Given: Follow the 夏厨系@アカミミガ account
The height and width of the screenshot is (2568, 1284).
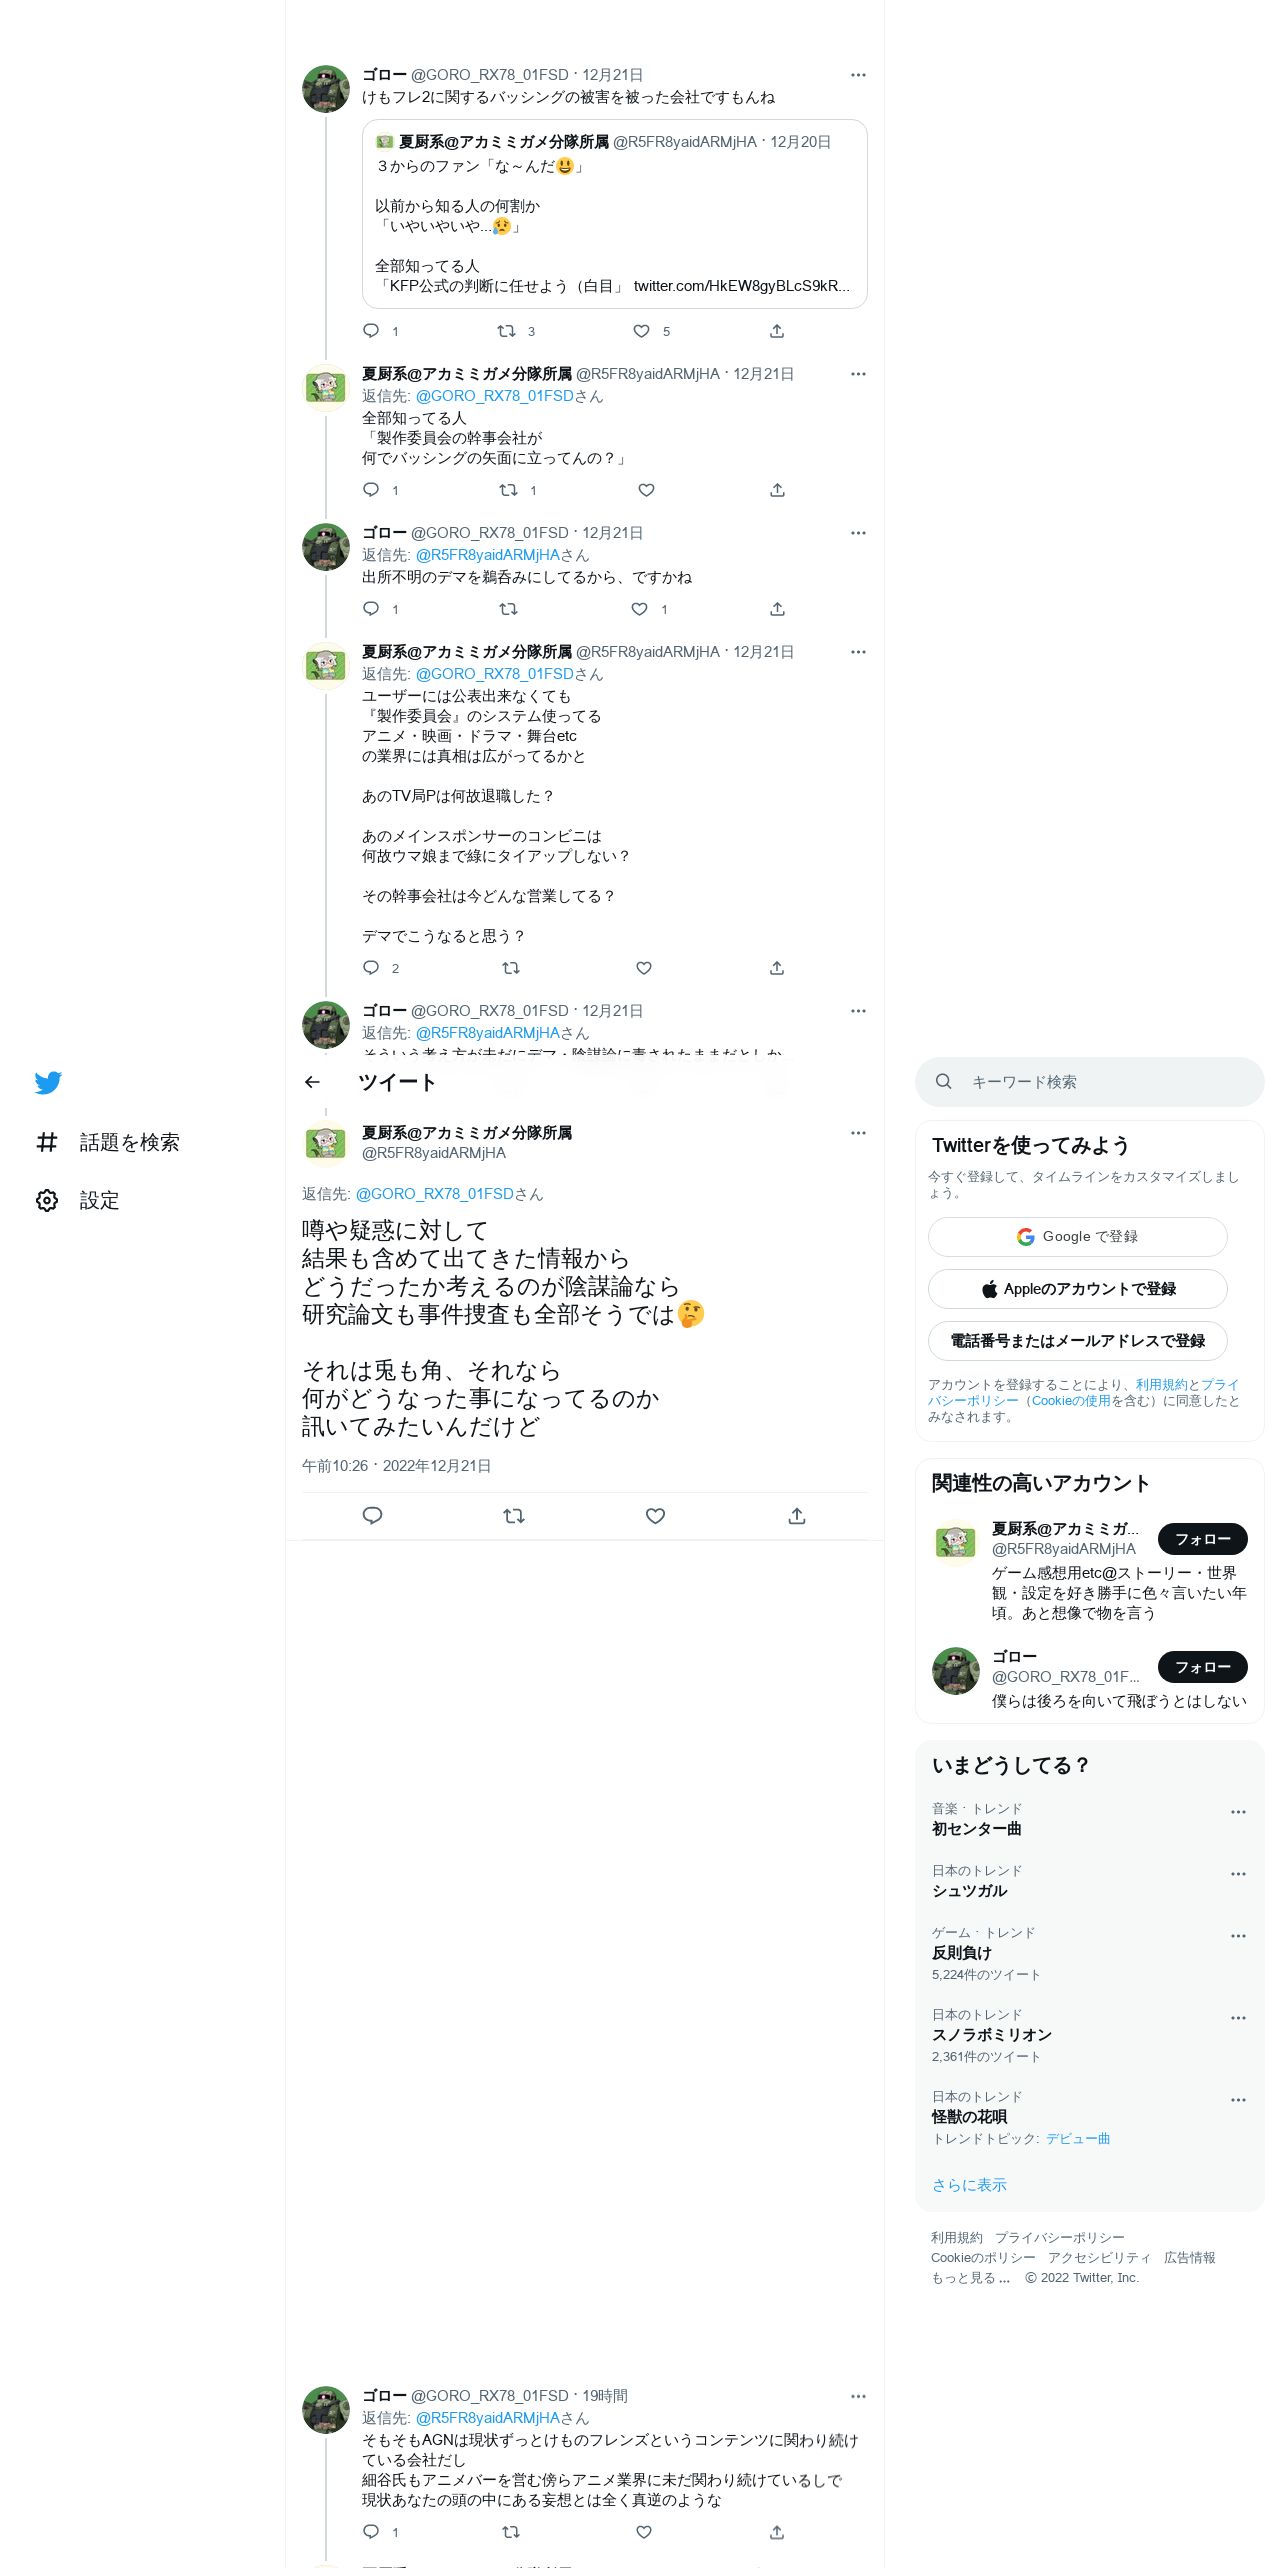Looking at the screenshot, I should click(x=1202, y=1539).
